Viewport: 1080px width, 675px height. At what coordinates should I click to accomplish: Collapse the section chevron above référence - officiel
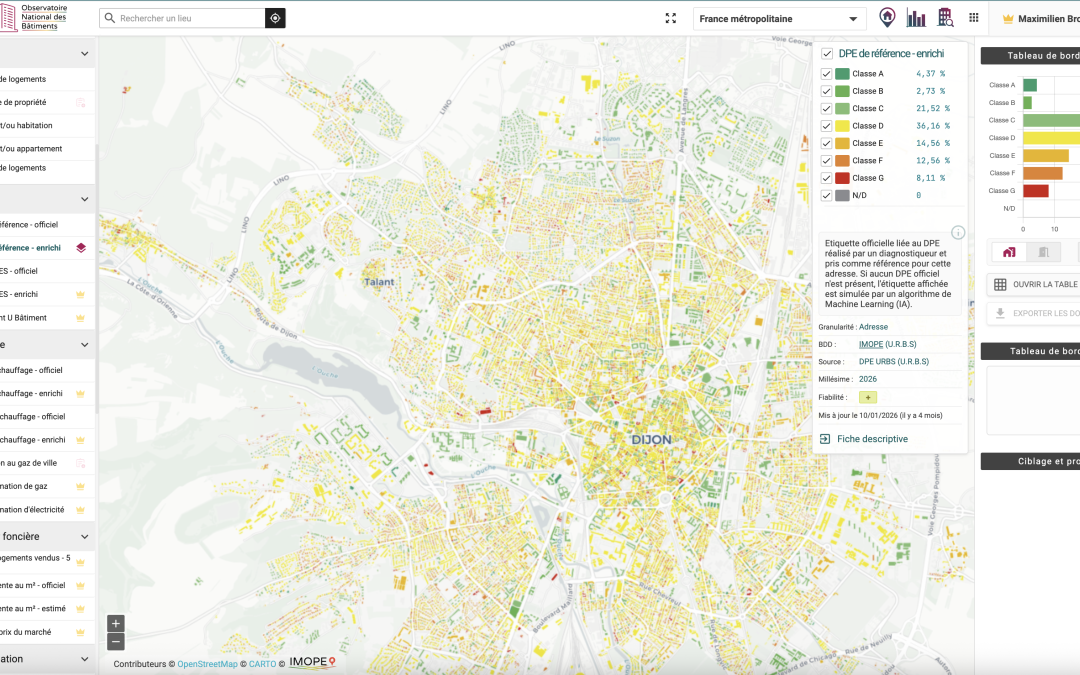point(84,200)
